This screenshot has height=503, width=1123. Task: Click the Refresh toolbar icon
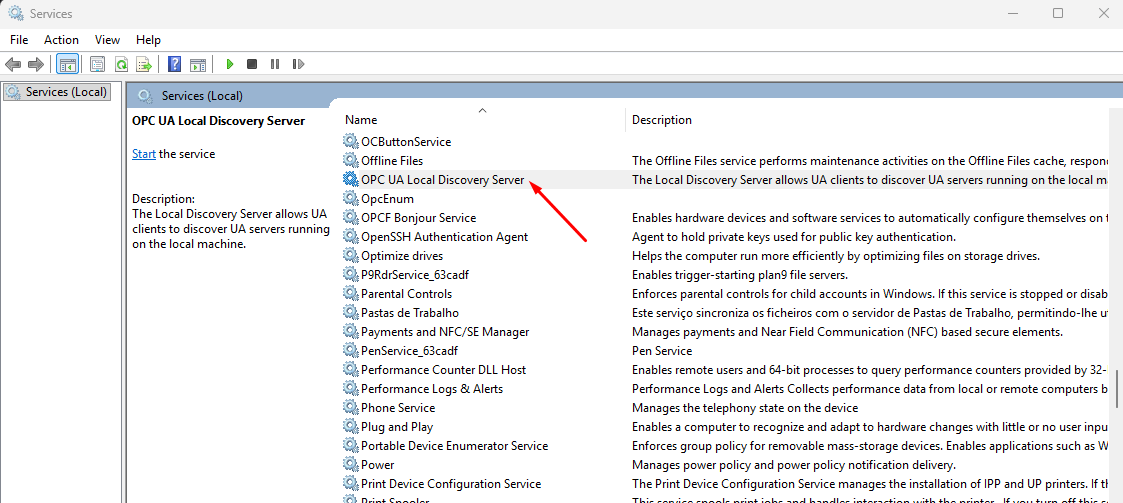(x=121, y=64)
